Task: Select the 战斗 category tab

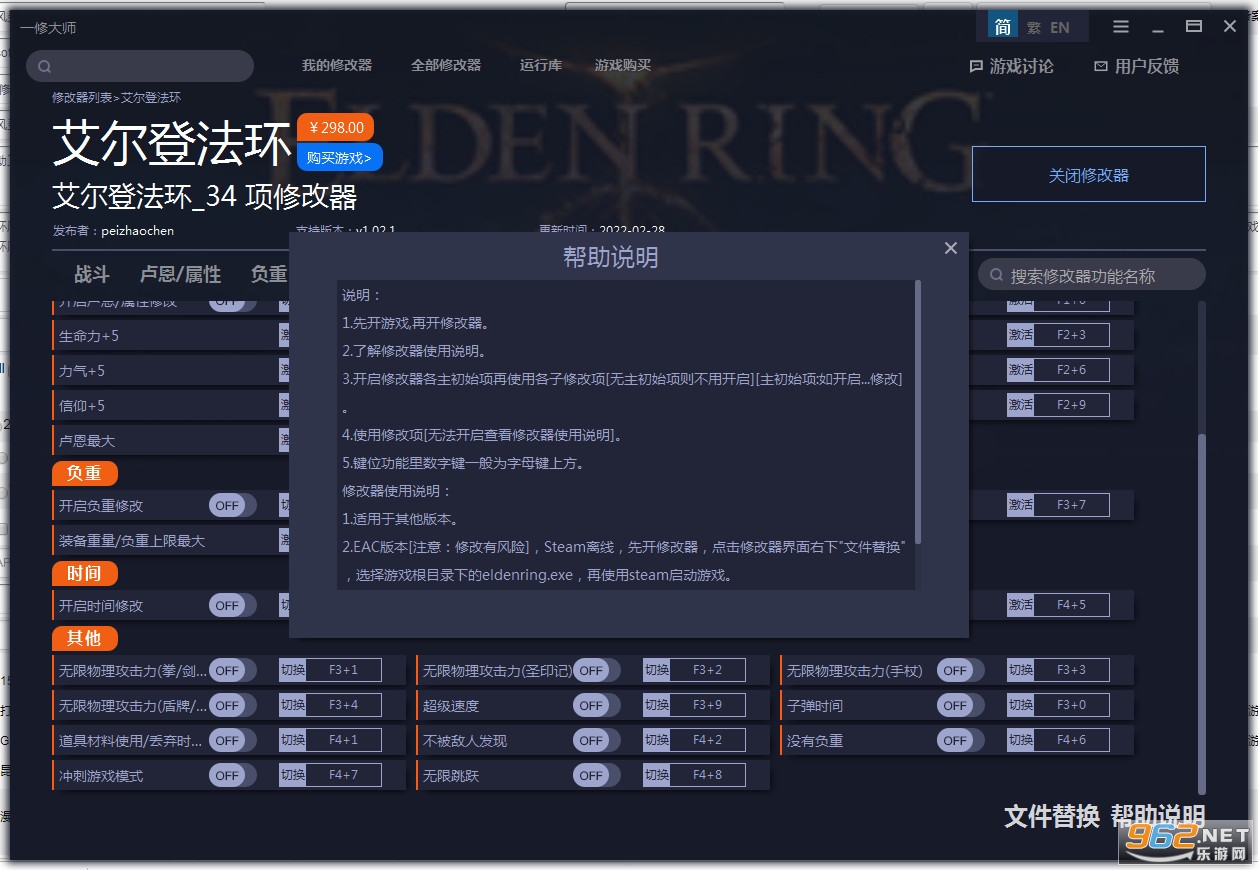Action: pos(92,274)
